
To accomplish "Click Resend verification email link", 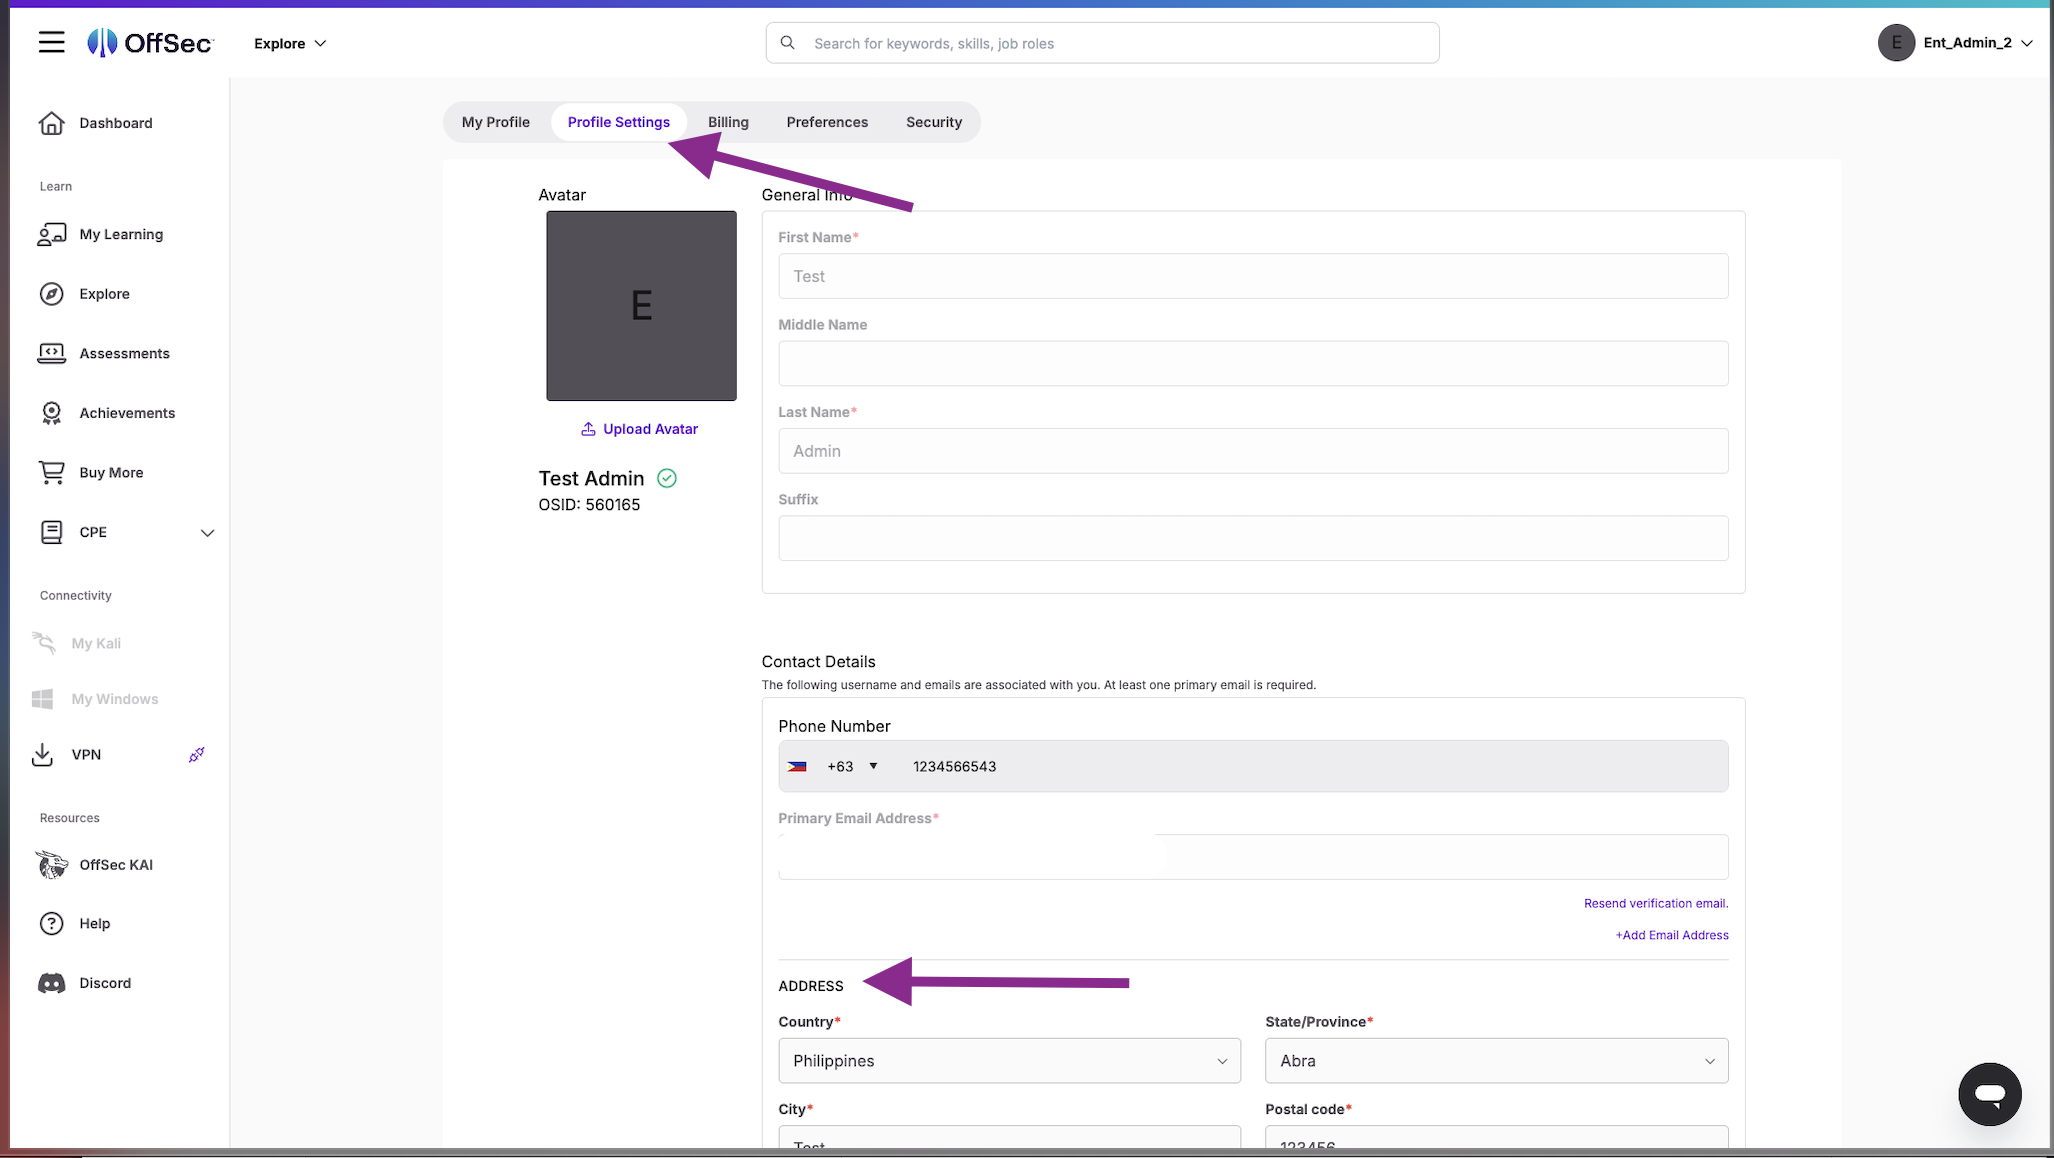I will pos(1655,903).
